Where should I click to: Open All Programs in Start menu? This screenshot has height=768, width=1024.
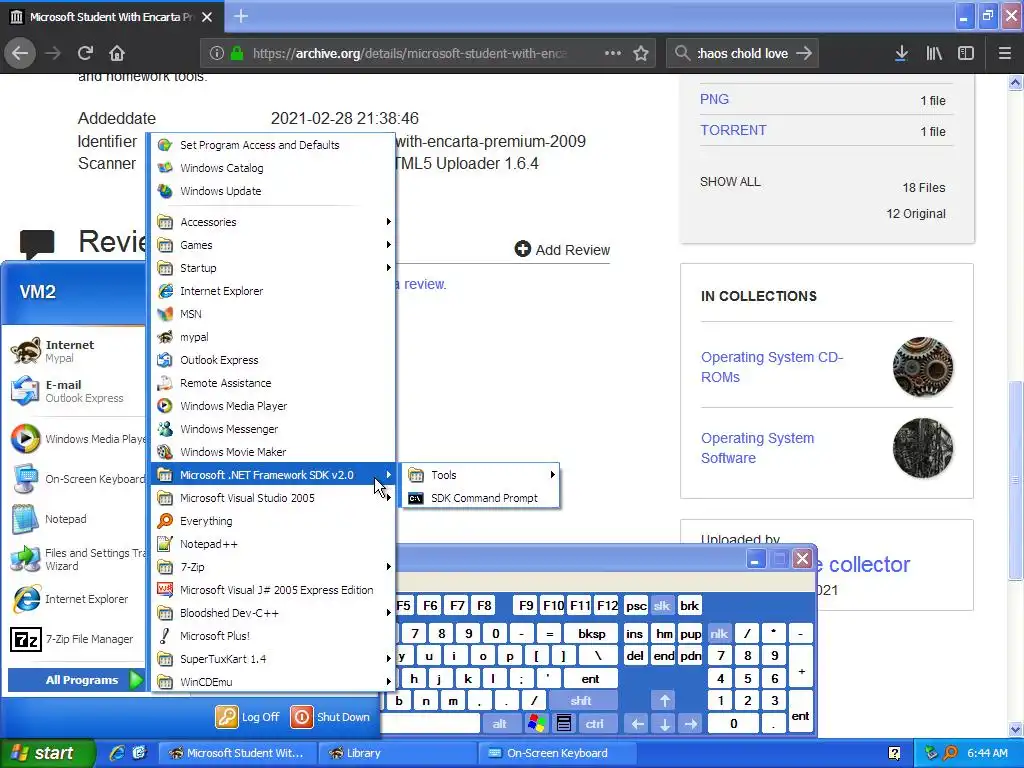click(x=76, y=680)
